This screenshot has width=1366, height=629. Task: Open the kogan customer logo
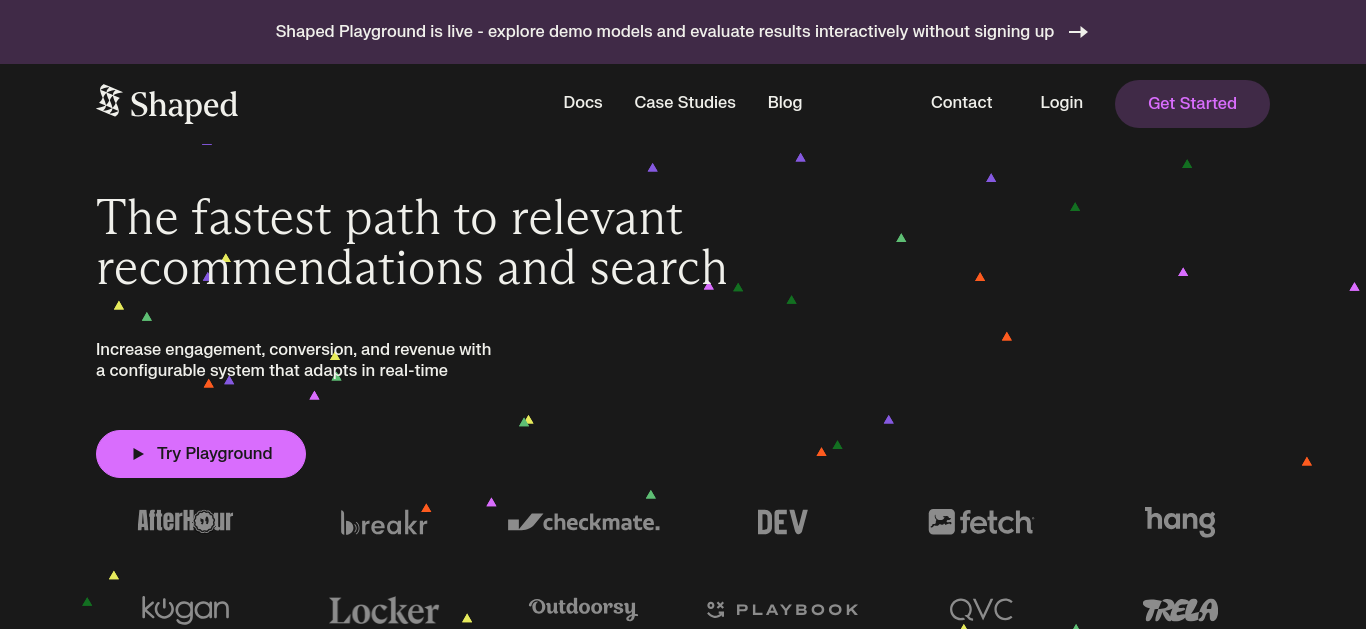coord(185,609)
